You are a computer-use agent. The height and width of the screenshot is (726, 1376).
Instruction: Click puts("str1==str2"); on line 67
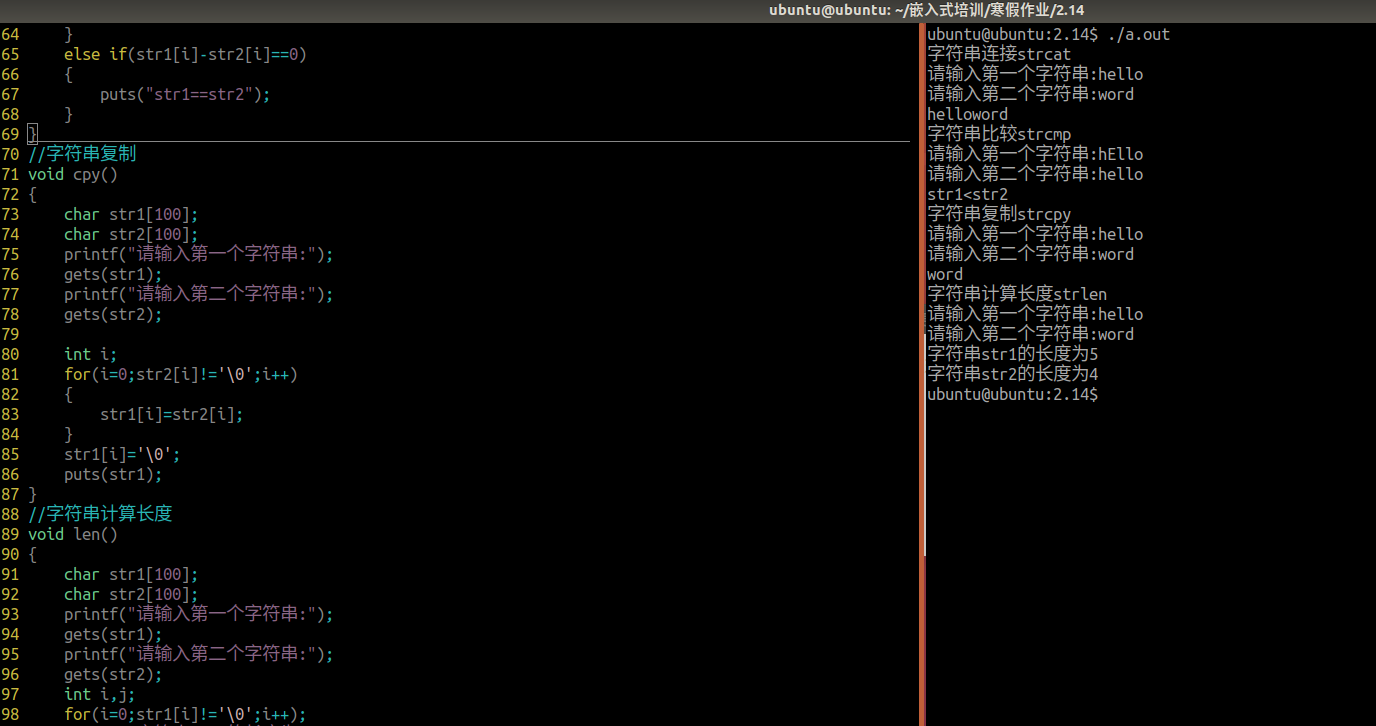(185, 94)
